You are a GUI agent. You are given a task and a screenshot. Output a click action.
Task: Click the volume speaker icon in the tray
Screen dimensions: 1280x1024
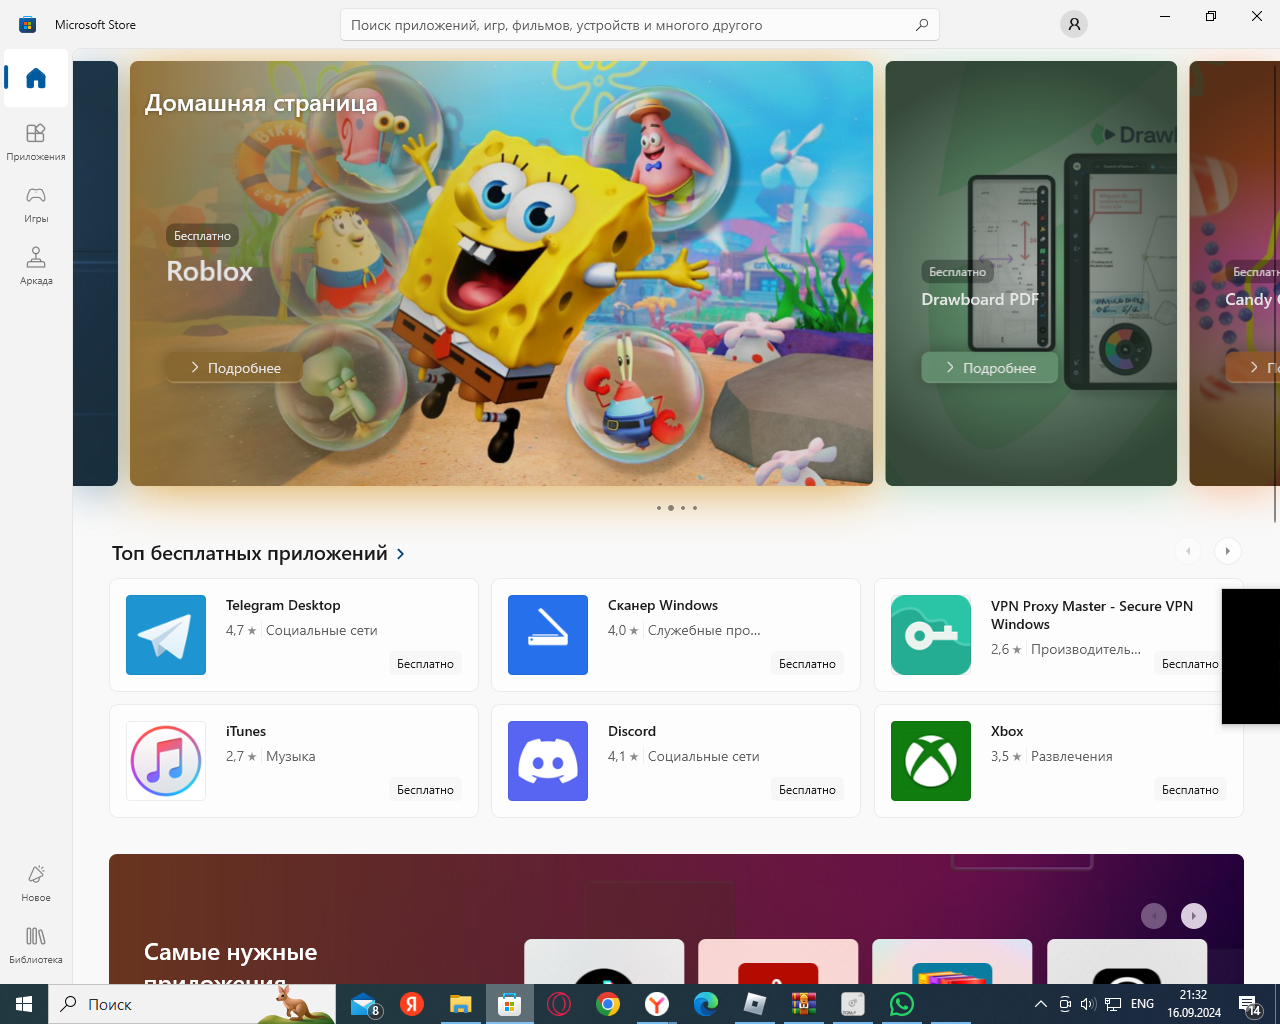[1088, 1004]
